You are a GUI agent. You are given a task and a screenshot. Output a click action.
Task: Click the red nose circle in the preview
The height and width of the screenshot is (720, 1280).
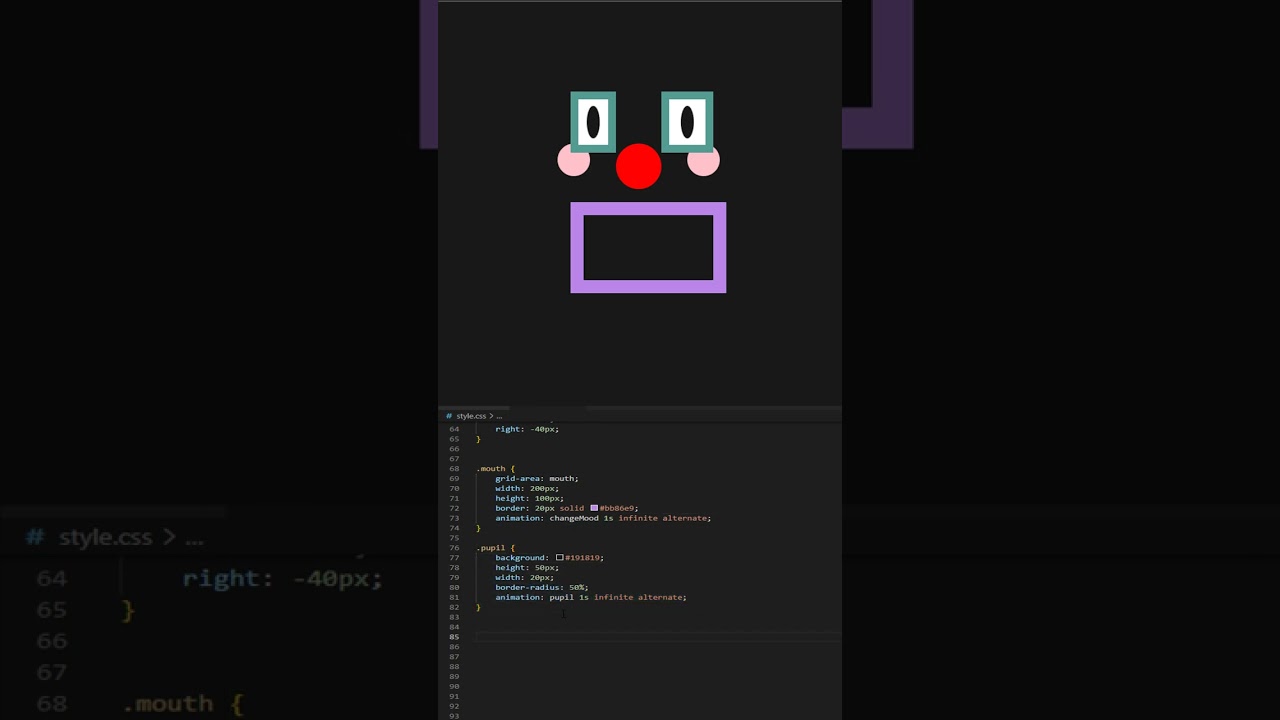pyautogui.click(x=639, y=166)
